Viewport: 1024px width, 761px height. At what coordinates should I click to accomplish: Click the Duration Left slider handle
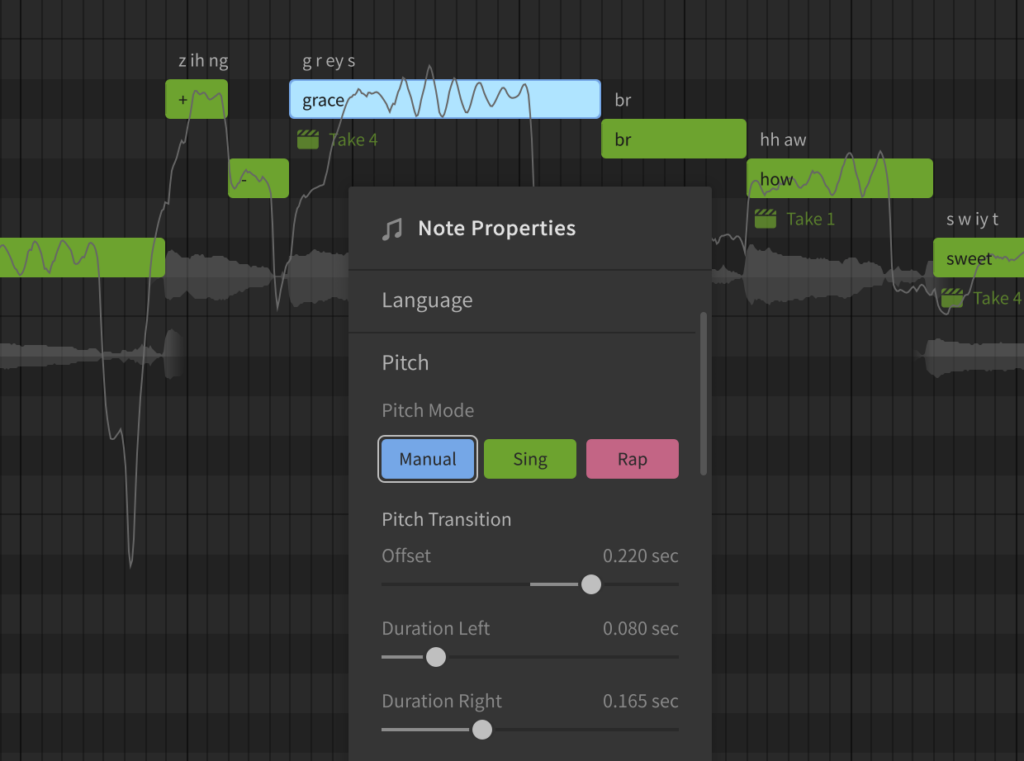click(435, 657)
